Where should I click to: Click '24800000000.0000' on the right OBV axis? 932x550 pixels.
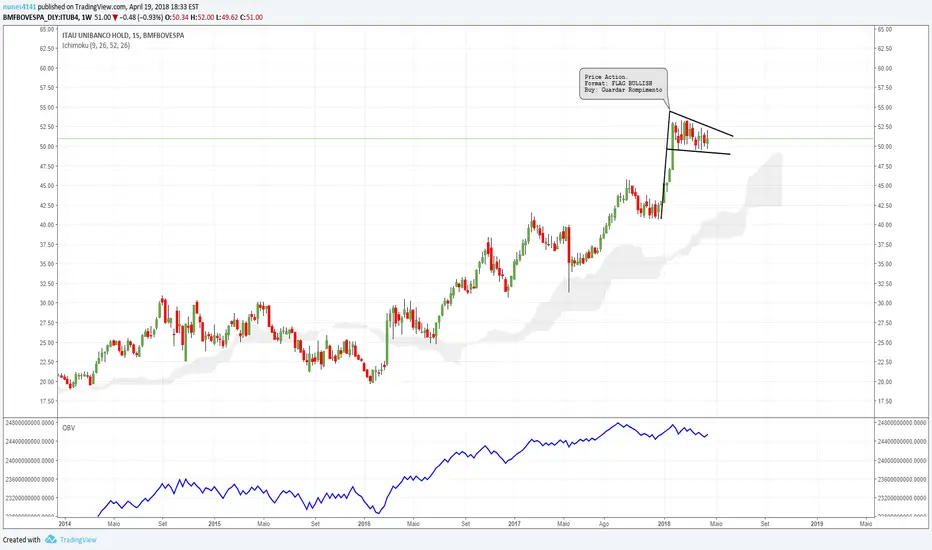click(901, 423)
